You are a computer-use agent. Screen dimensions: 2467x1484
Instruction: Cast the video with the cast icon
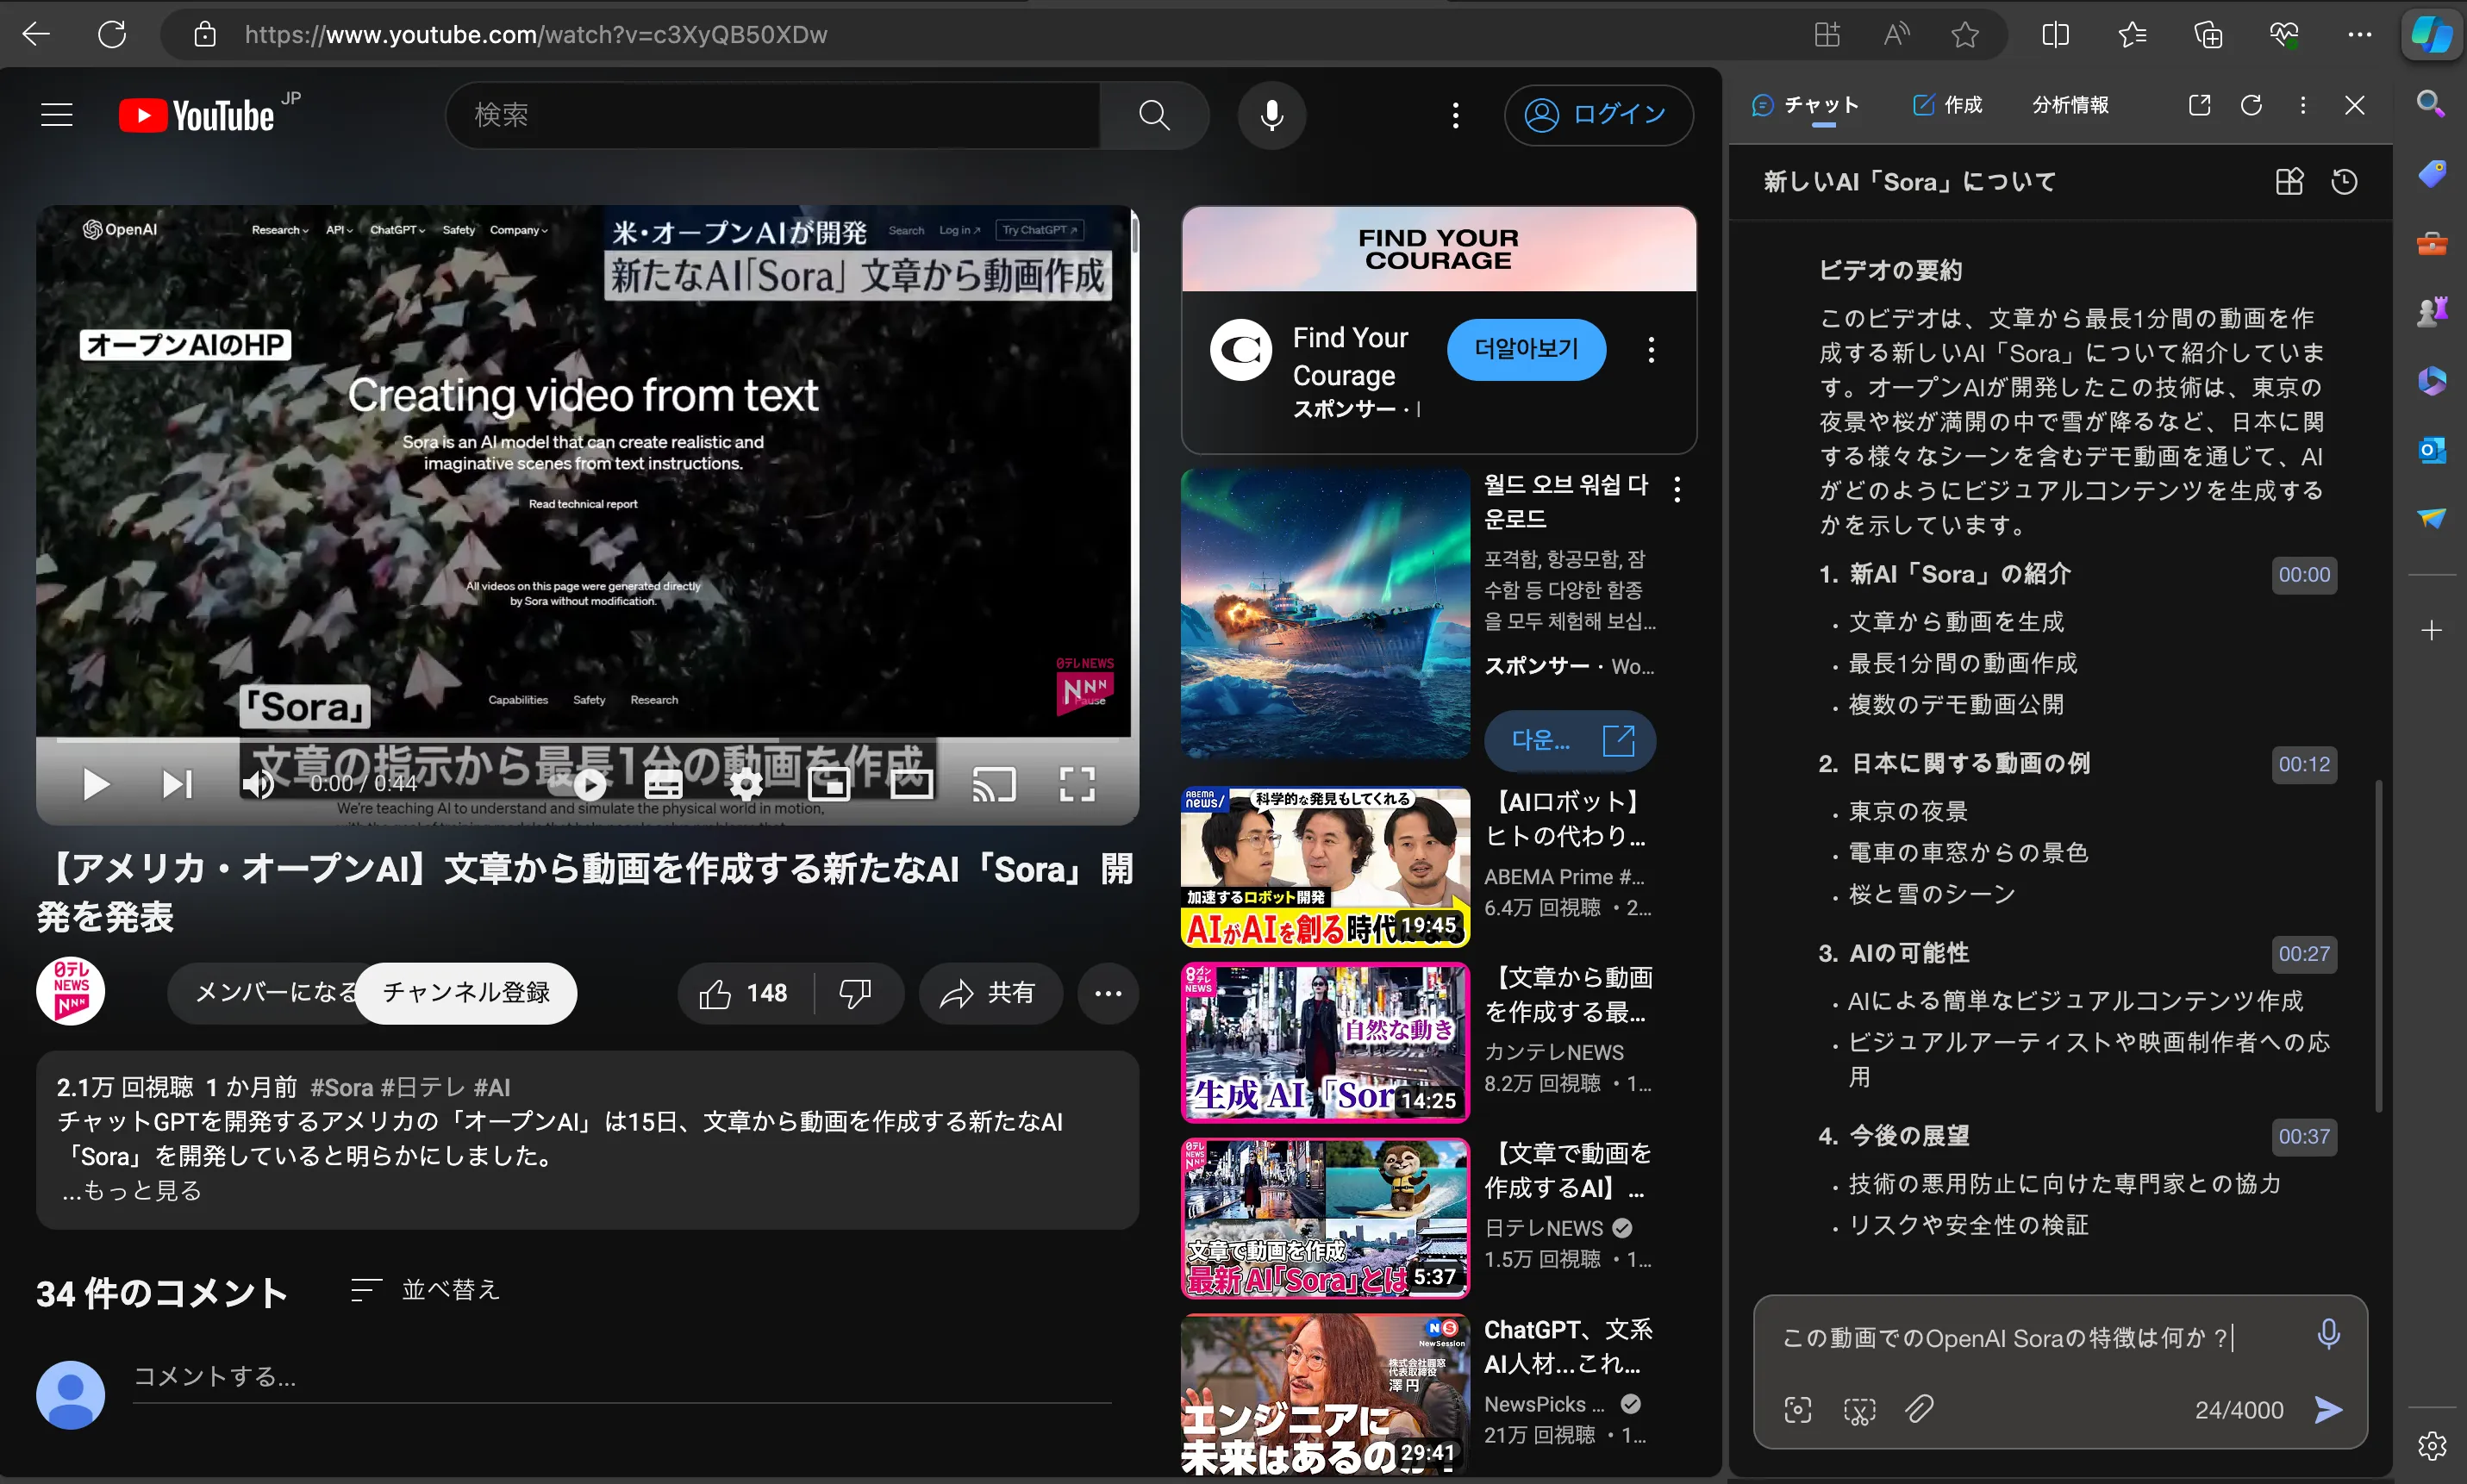pyautogui.click(x=994, y=784)
